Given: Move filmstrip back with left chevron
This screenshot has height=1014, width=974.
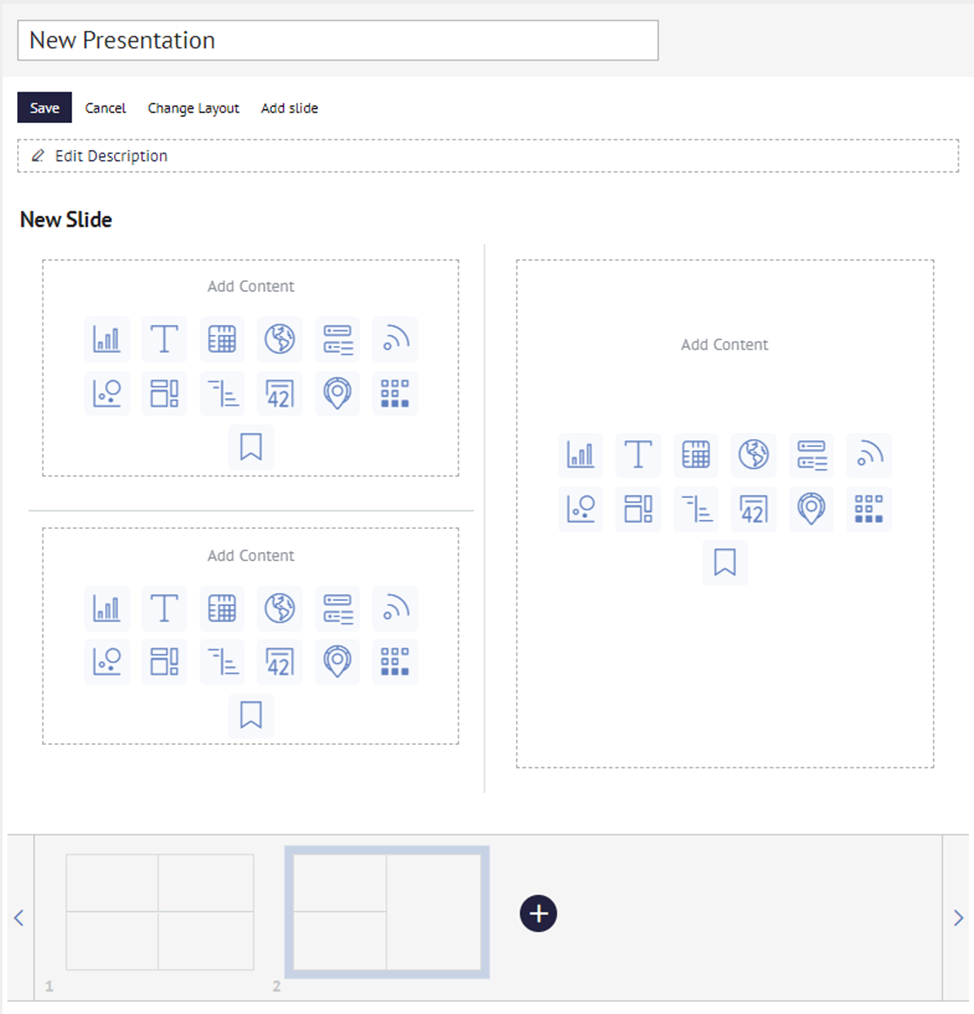Looking at the screenshot, I should point(19,918).
